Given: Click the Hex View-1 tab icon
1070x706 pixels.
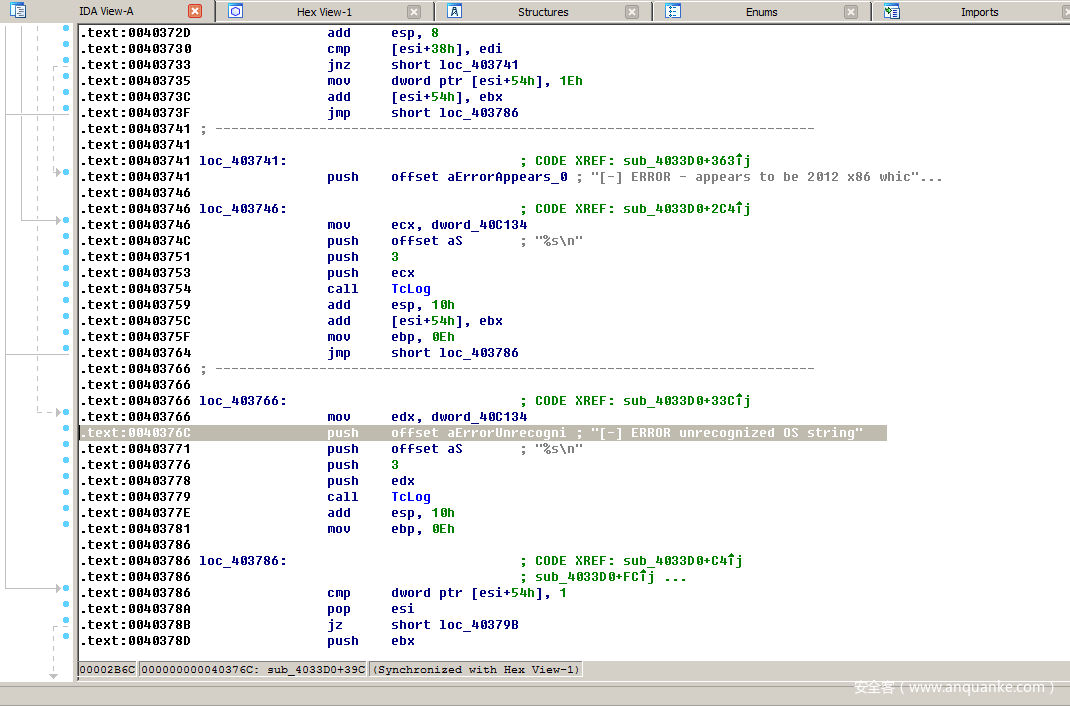Looking at the screenshot, I should 236,11.
